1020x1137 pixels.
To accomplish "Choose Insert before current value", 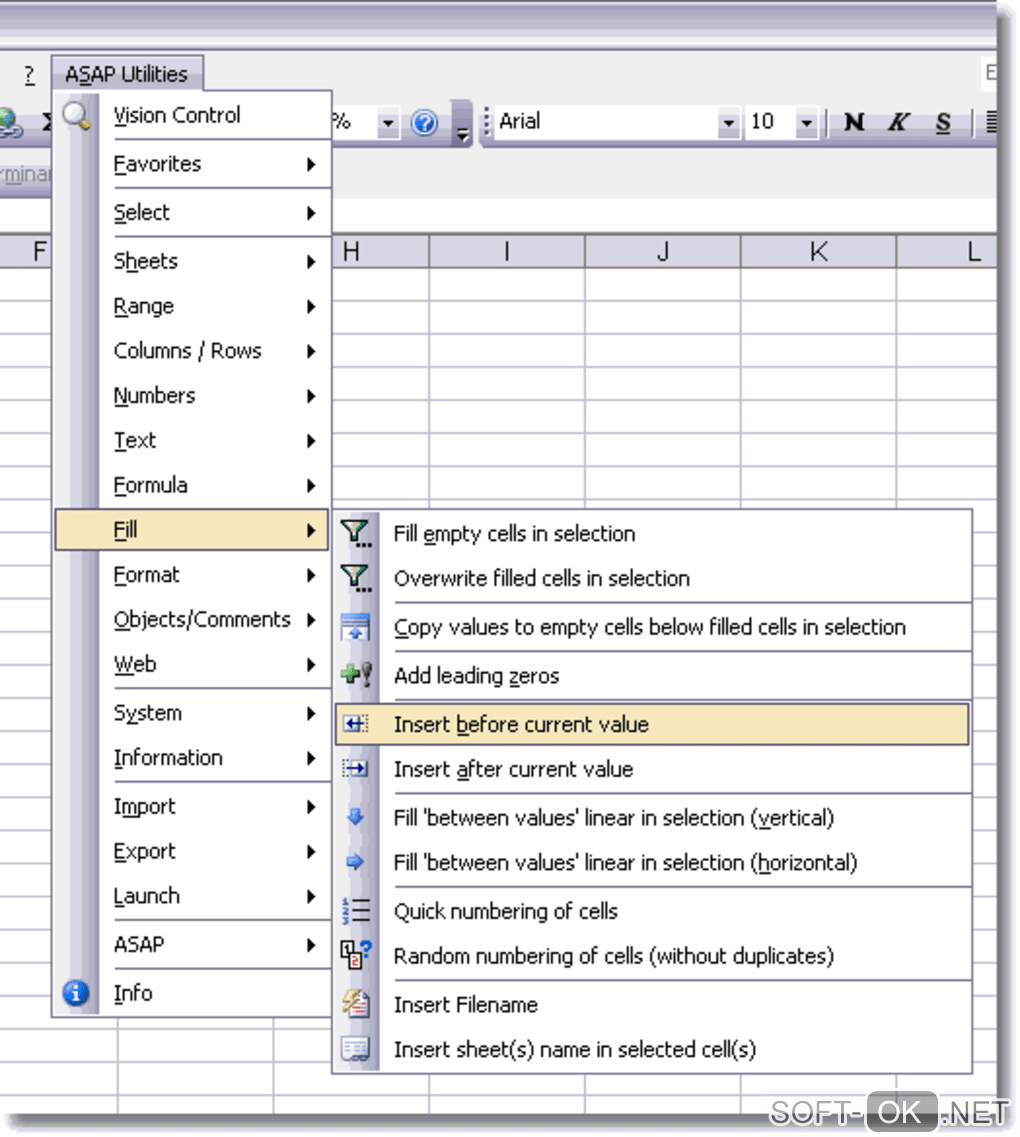I will (x=652, y=724).
